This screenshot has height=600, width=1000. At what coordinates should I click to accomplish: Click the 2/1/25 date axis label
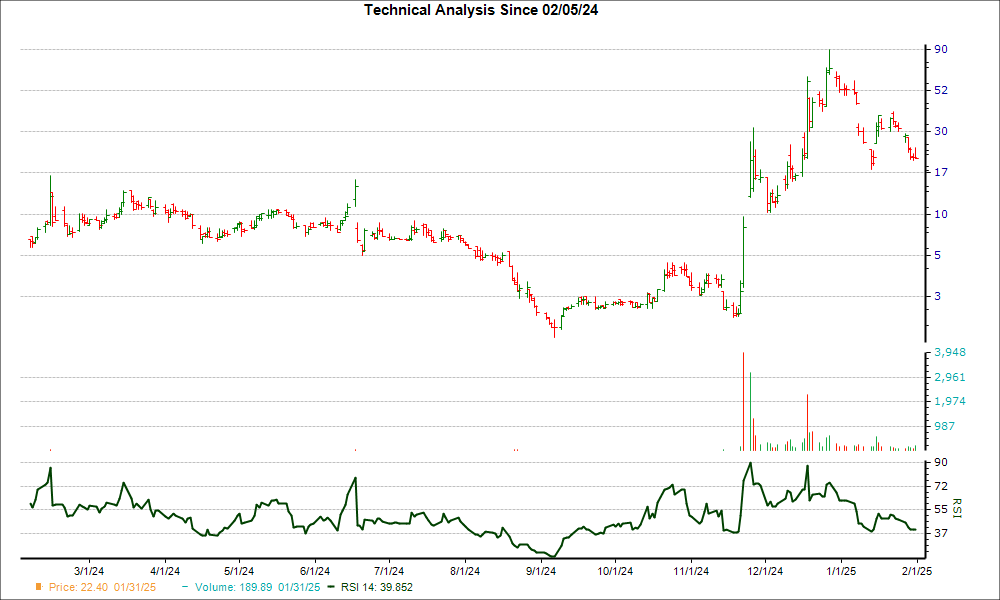917,571
